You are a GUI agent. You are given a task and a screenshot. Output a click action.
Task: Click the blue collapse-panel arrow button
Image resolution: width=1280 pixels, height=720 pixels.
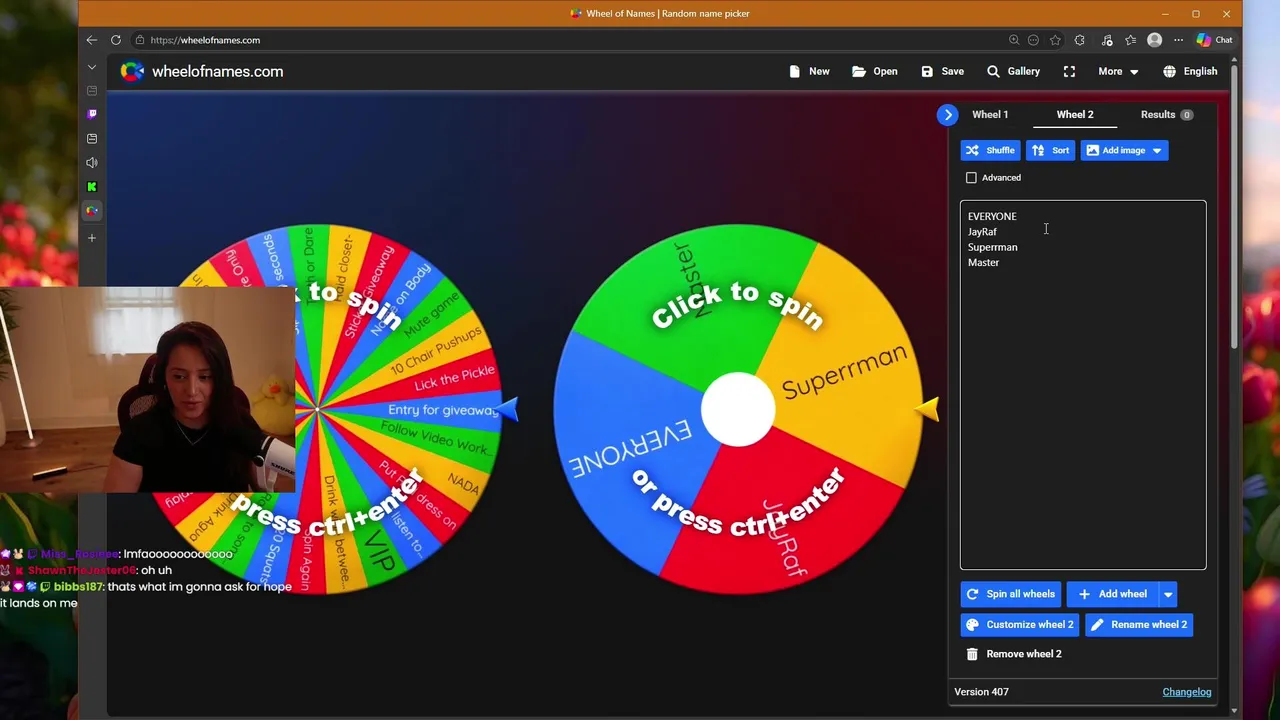948,115
